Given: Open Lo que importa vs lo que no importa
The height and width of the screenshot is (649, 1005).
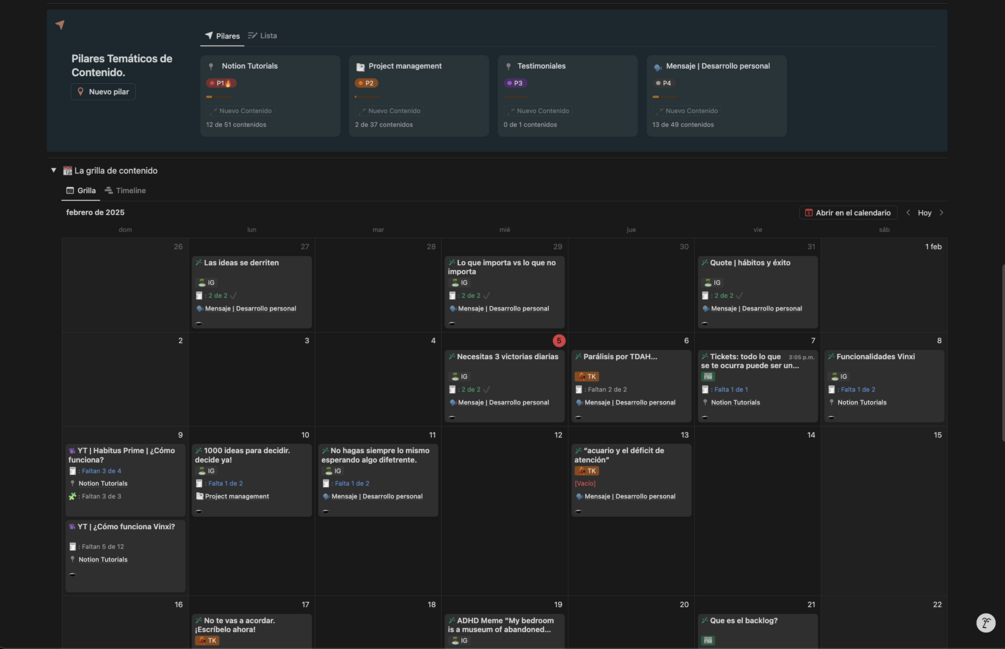Looking at the screenshot, I should pos(504,292).
